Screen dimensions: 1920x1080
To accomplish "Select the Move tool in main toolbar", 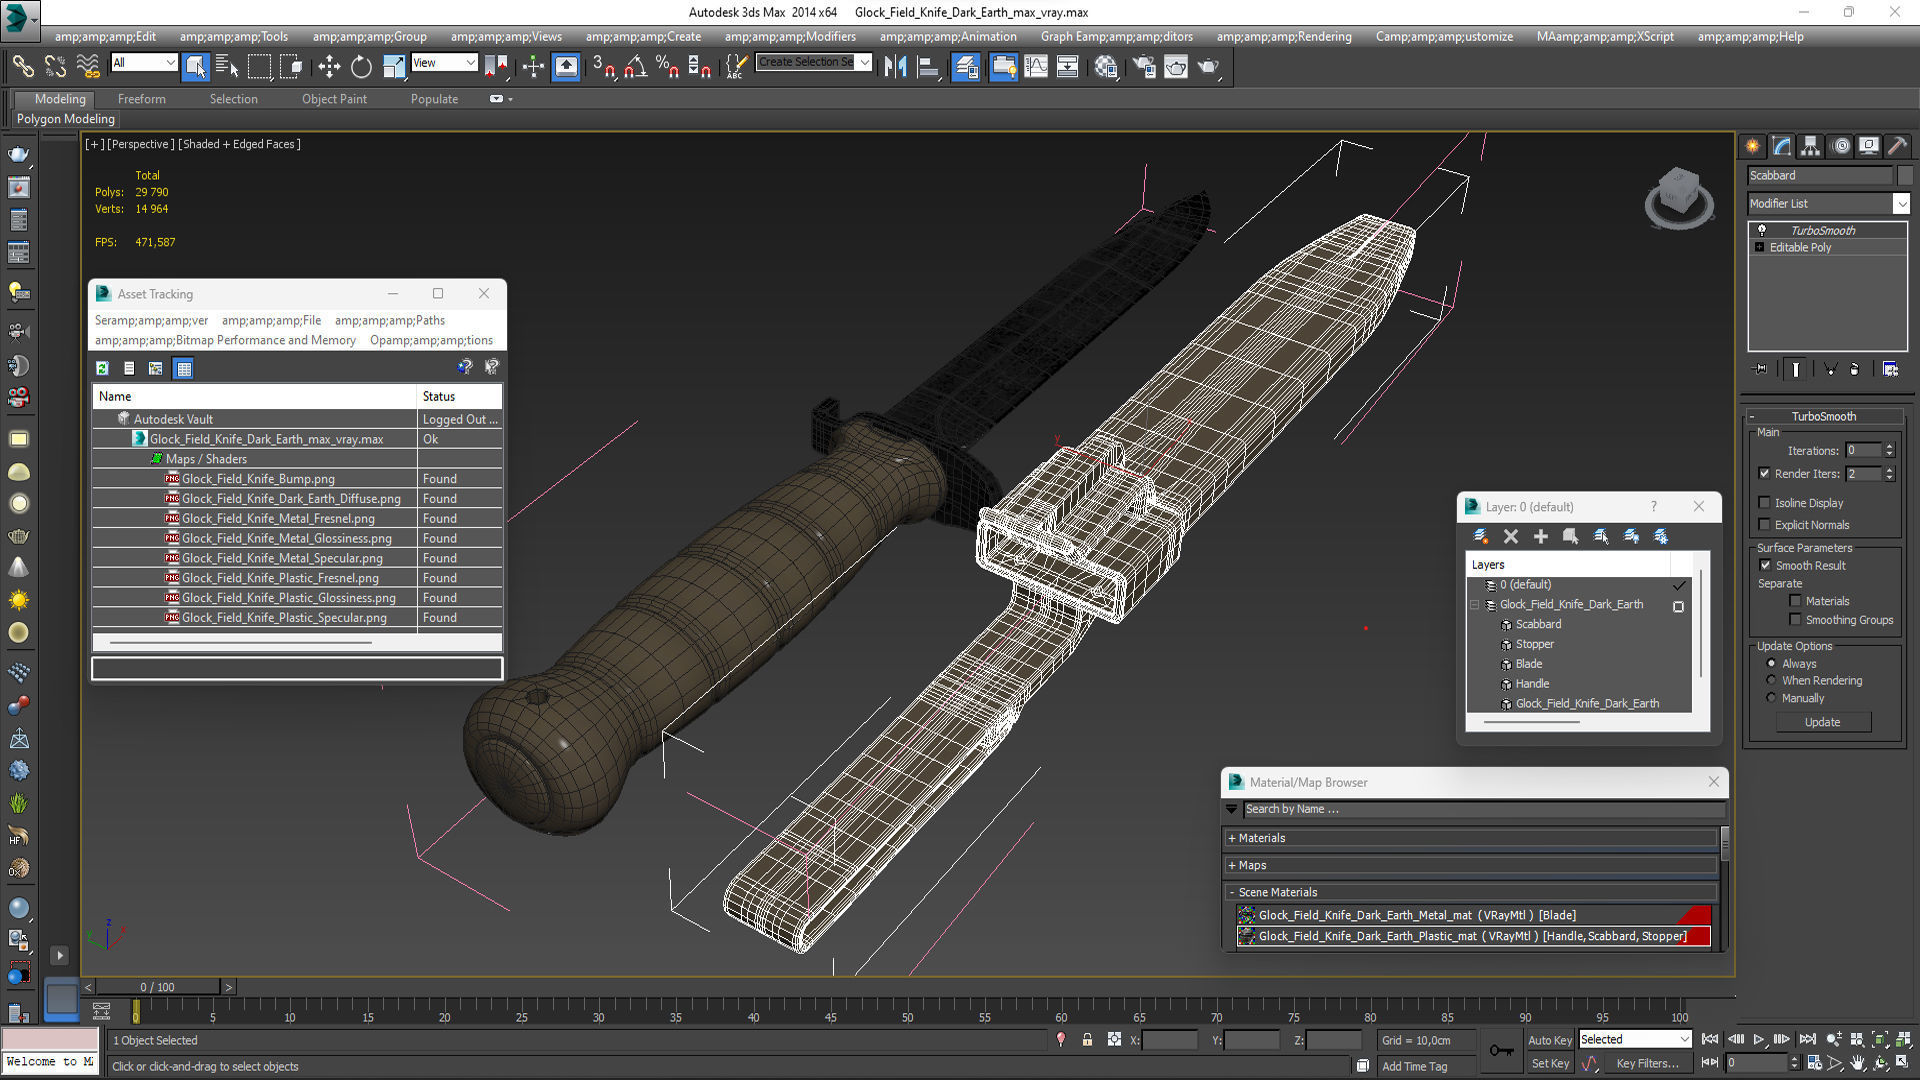I will pyautogui.click(x=328, y=67).
